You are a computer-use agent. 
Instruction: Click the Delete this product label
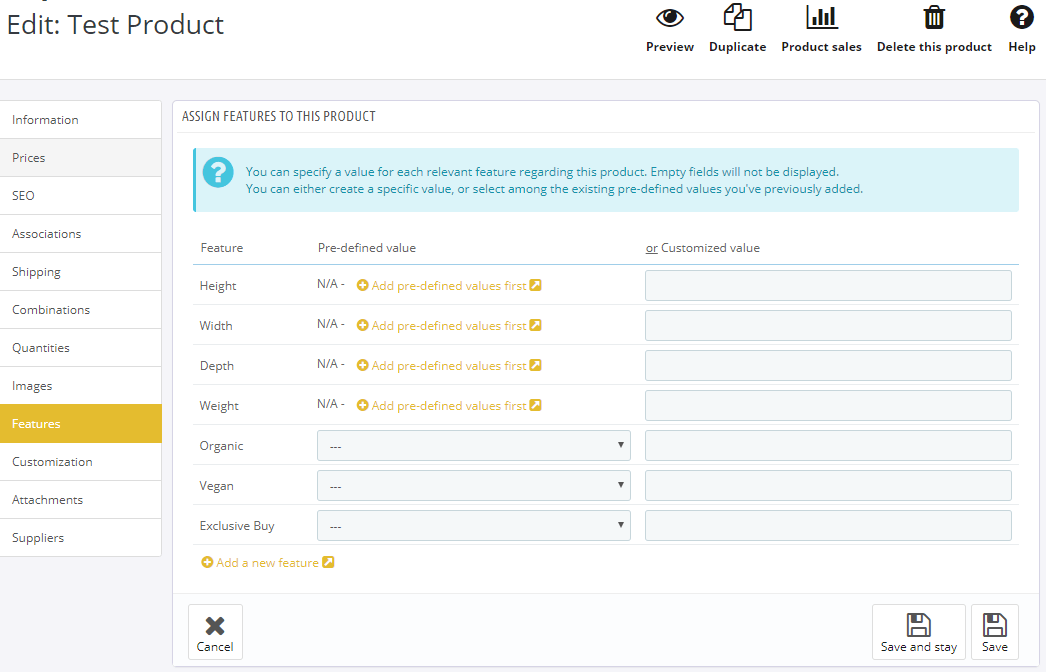coord(934,47)
